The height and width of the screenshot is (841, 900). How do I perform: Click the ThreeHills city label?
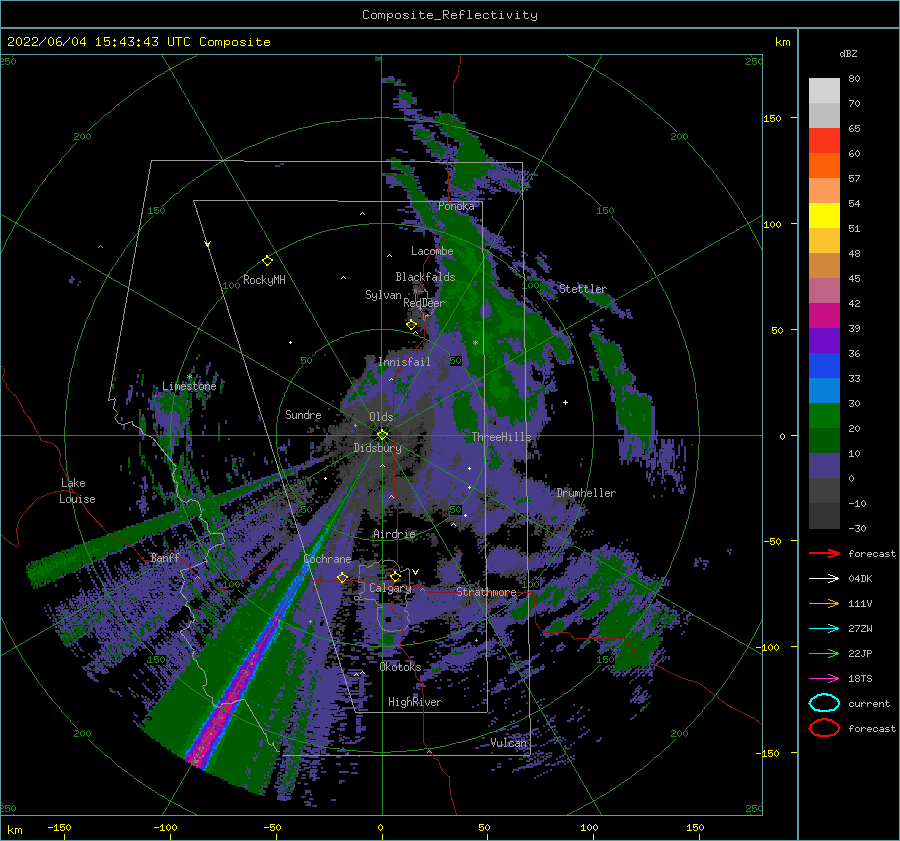click(x=502, y=437)
